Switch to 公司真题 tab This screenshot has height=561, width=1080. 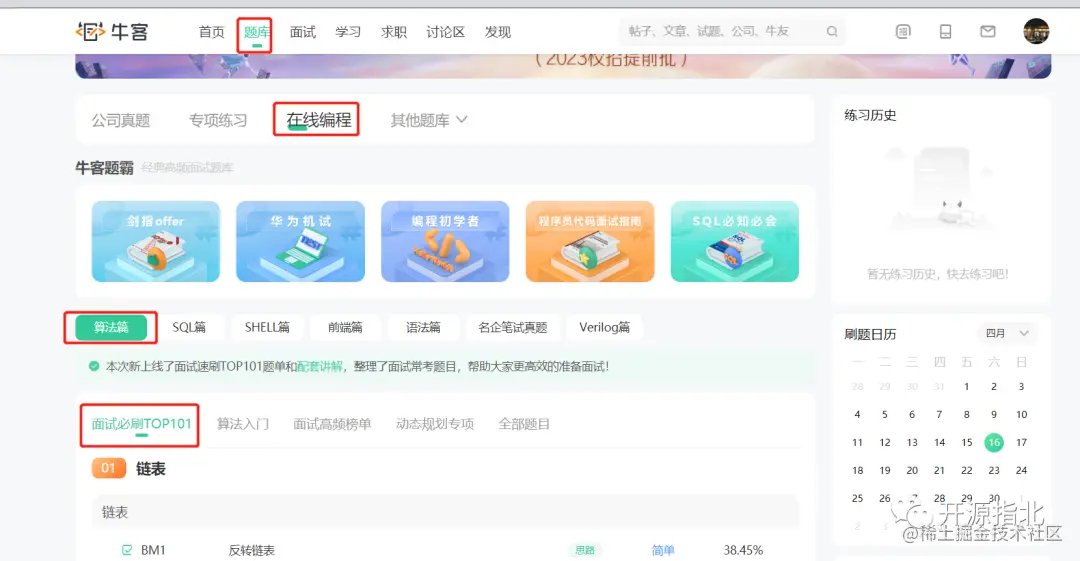coord(121,121)
